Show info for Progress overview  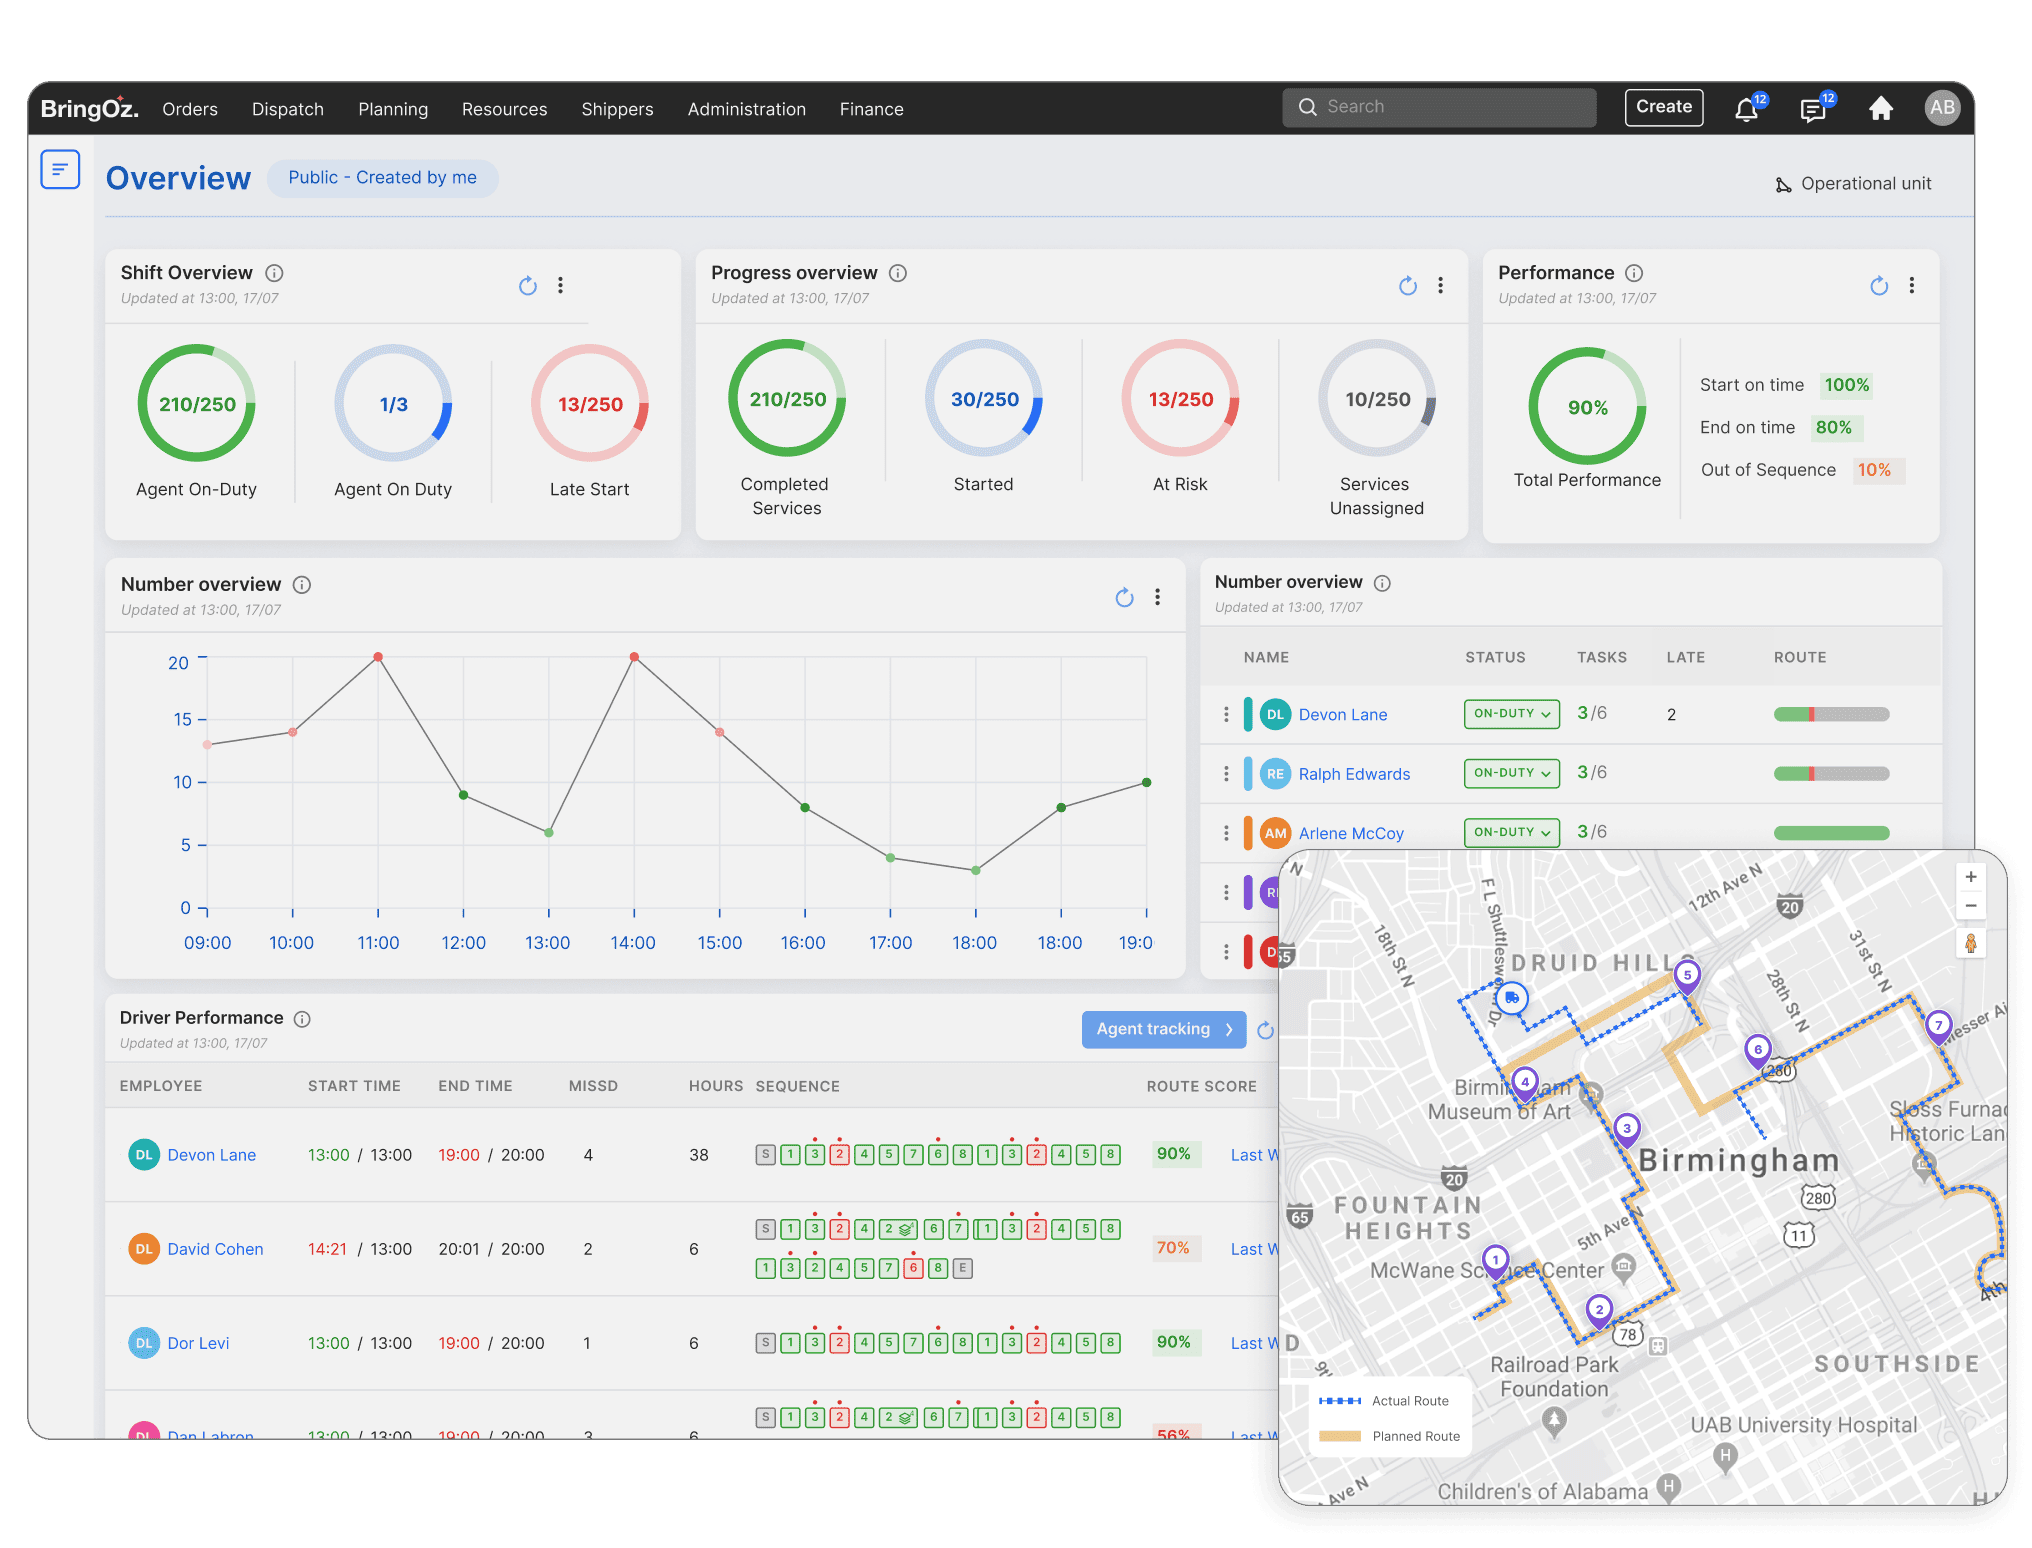pos(898,273)
